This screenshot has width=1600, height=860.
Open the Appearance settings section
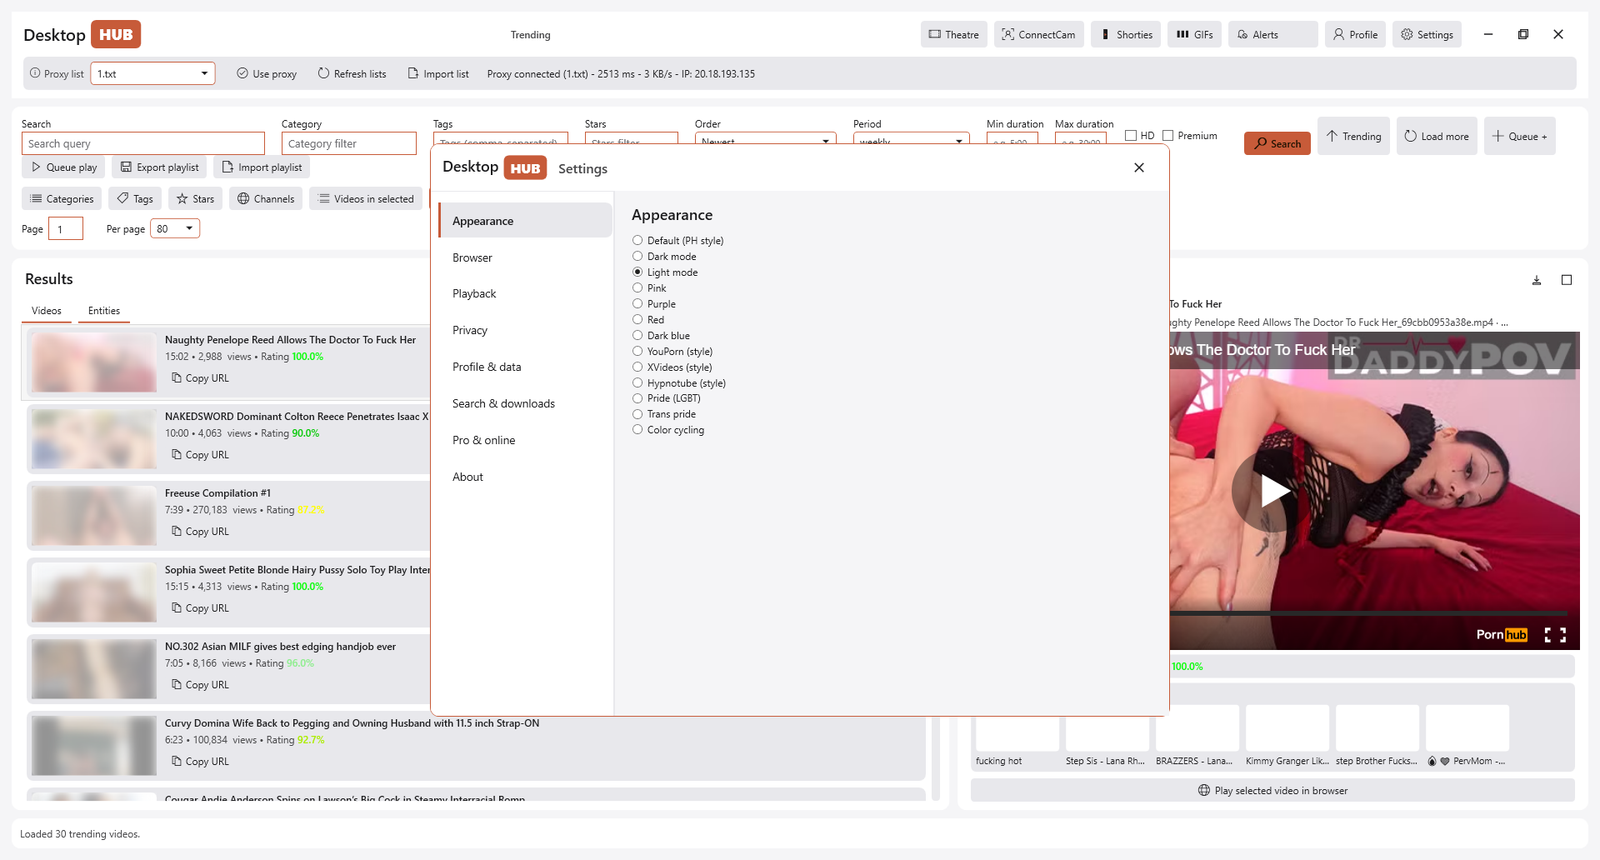pyautogui.click(x=525, y=221)
